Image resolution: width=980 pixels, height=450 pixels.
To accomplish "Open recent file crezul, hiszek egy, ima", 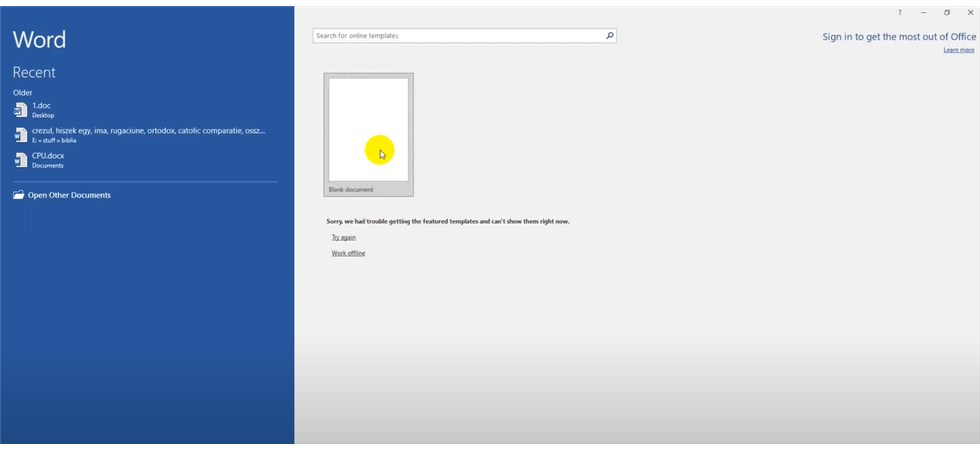I will point(145,135).
